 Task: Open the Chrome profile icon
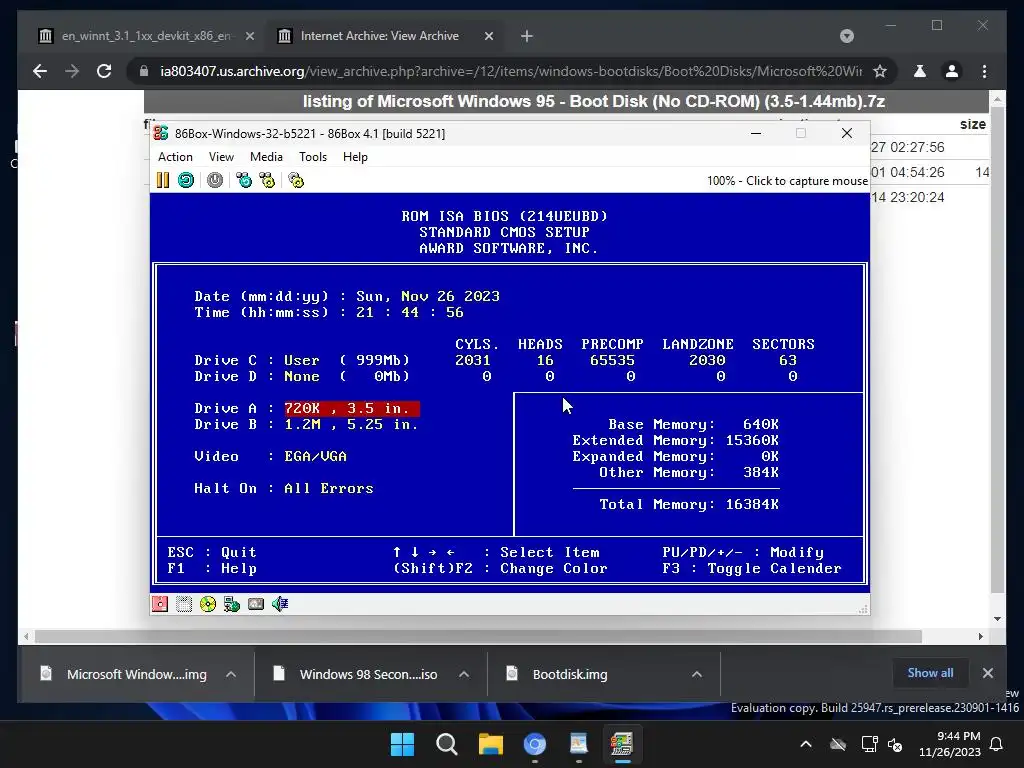point(952,71)
